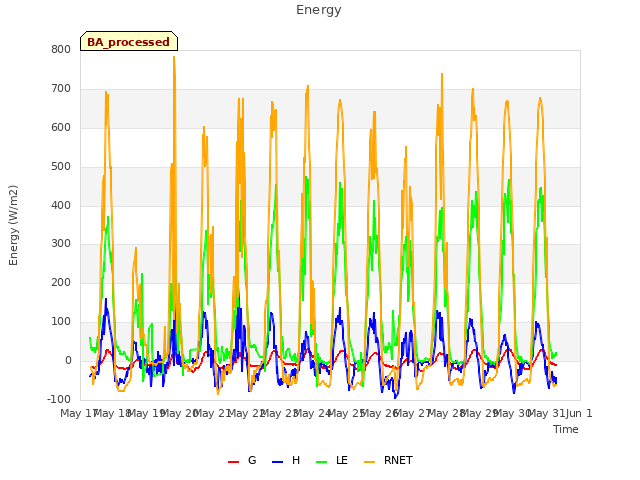Click the May 17 x-axis label
Viewport: 640px width, 480px height.
pyautogui.click(x=78, y=413)
